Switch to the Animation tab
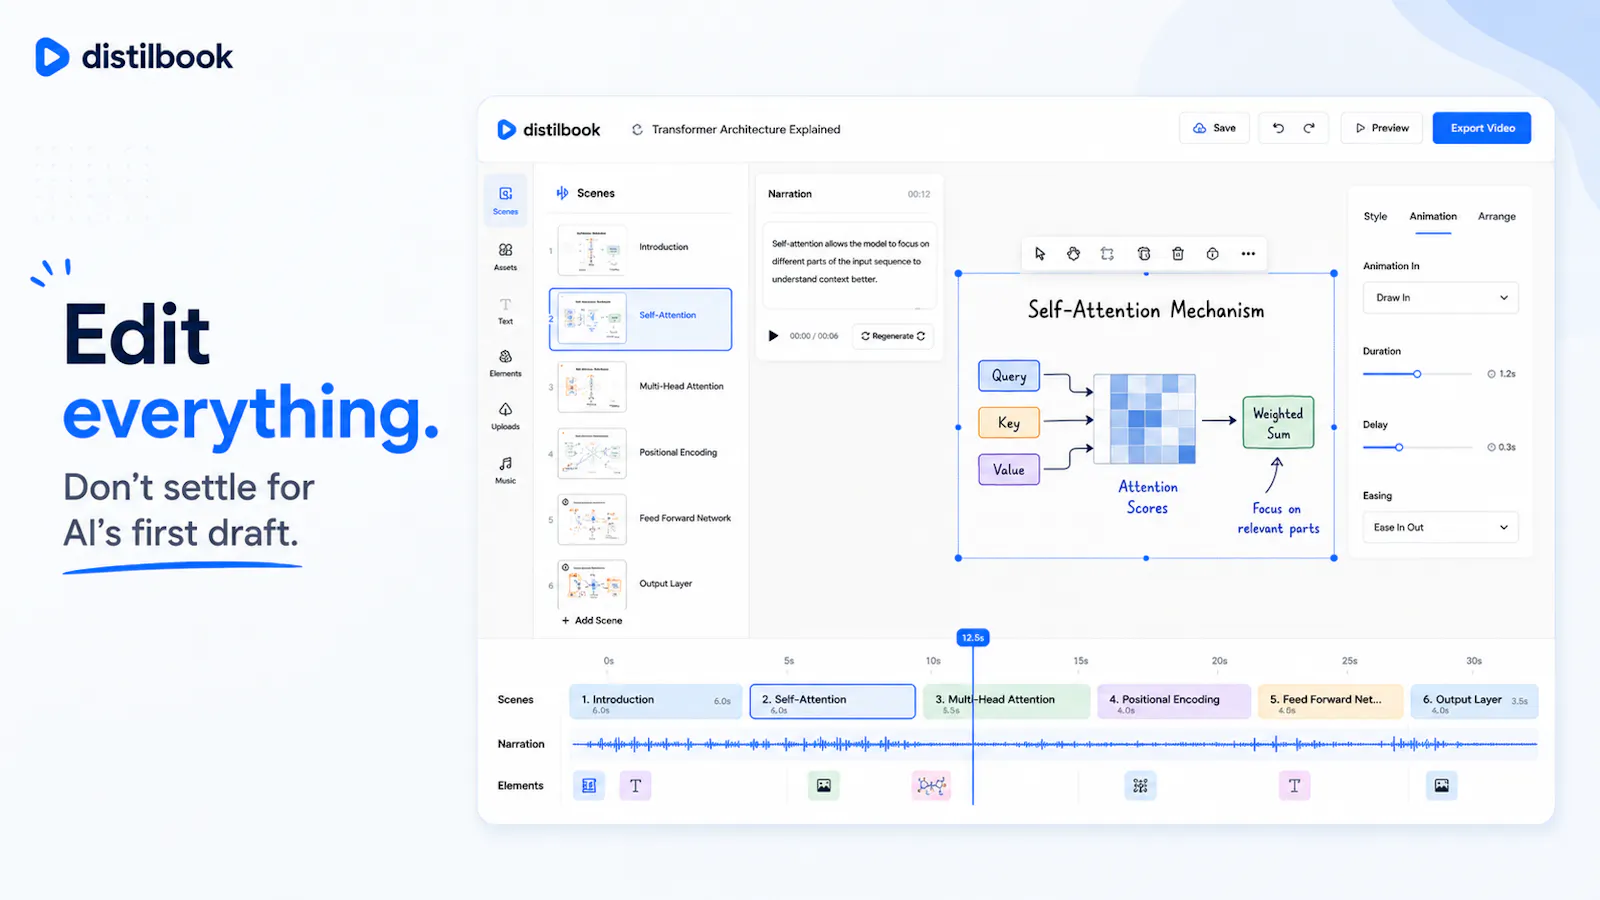 pos(1433,216)
